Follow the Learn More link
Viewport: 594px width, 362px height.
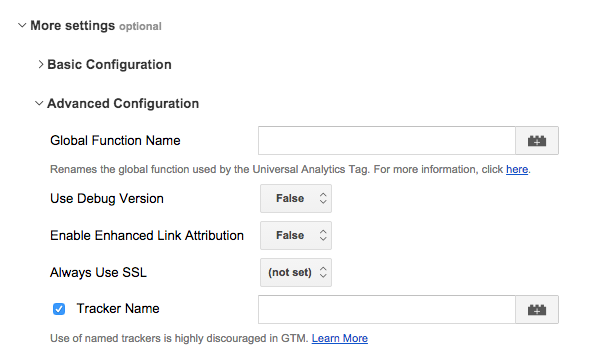pos(339,338)
